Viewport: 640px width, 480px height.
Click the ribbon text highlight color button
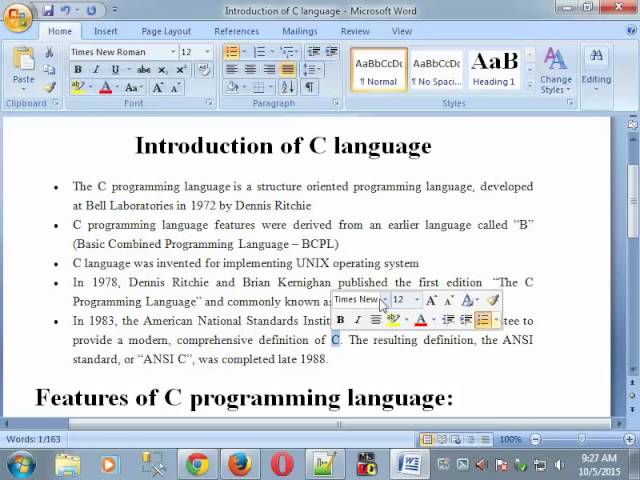coord(78,87)
